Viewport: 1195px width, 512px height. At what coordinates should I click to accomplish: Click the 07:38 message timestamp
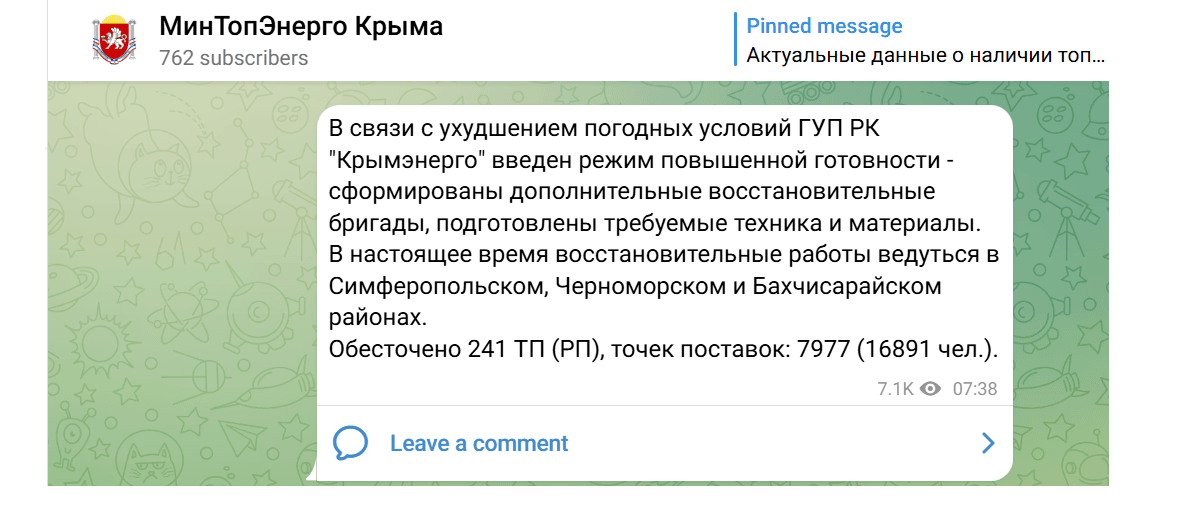[x=975, y=389]
